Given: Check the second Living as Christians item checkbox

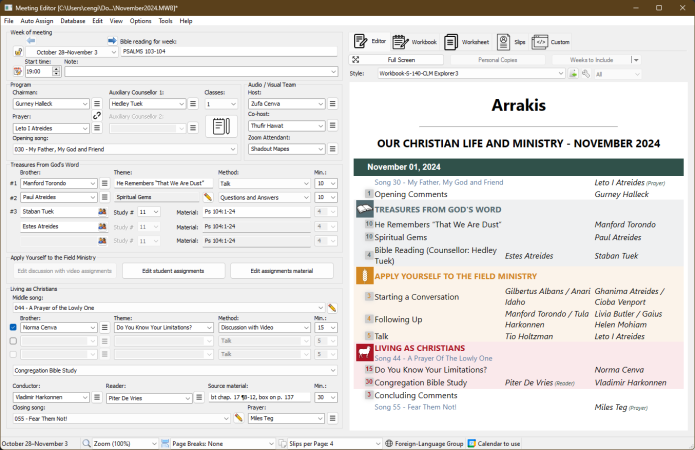Looking at the screenshot, I should click(13, 341).
